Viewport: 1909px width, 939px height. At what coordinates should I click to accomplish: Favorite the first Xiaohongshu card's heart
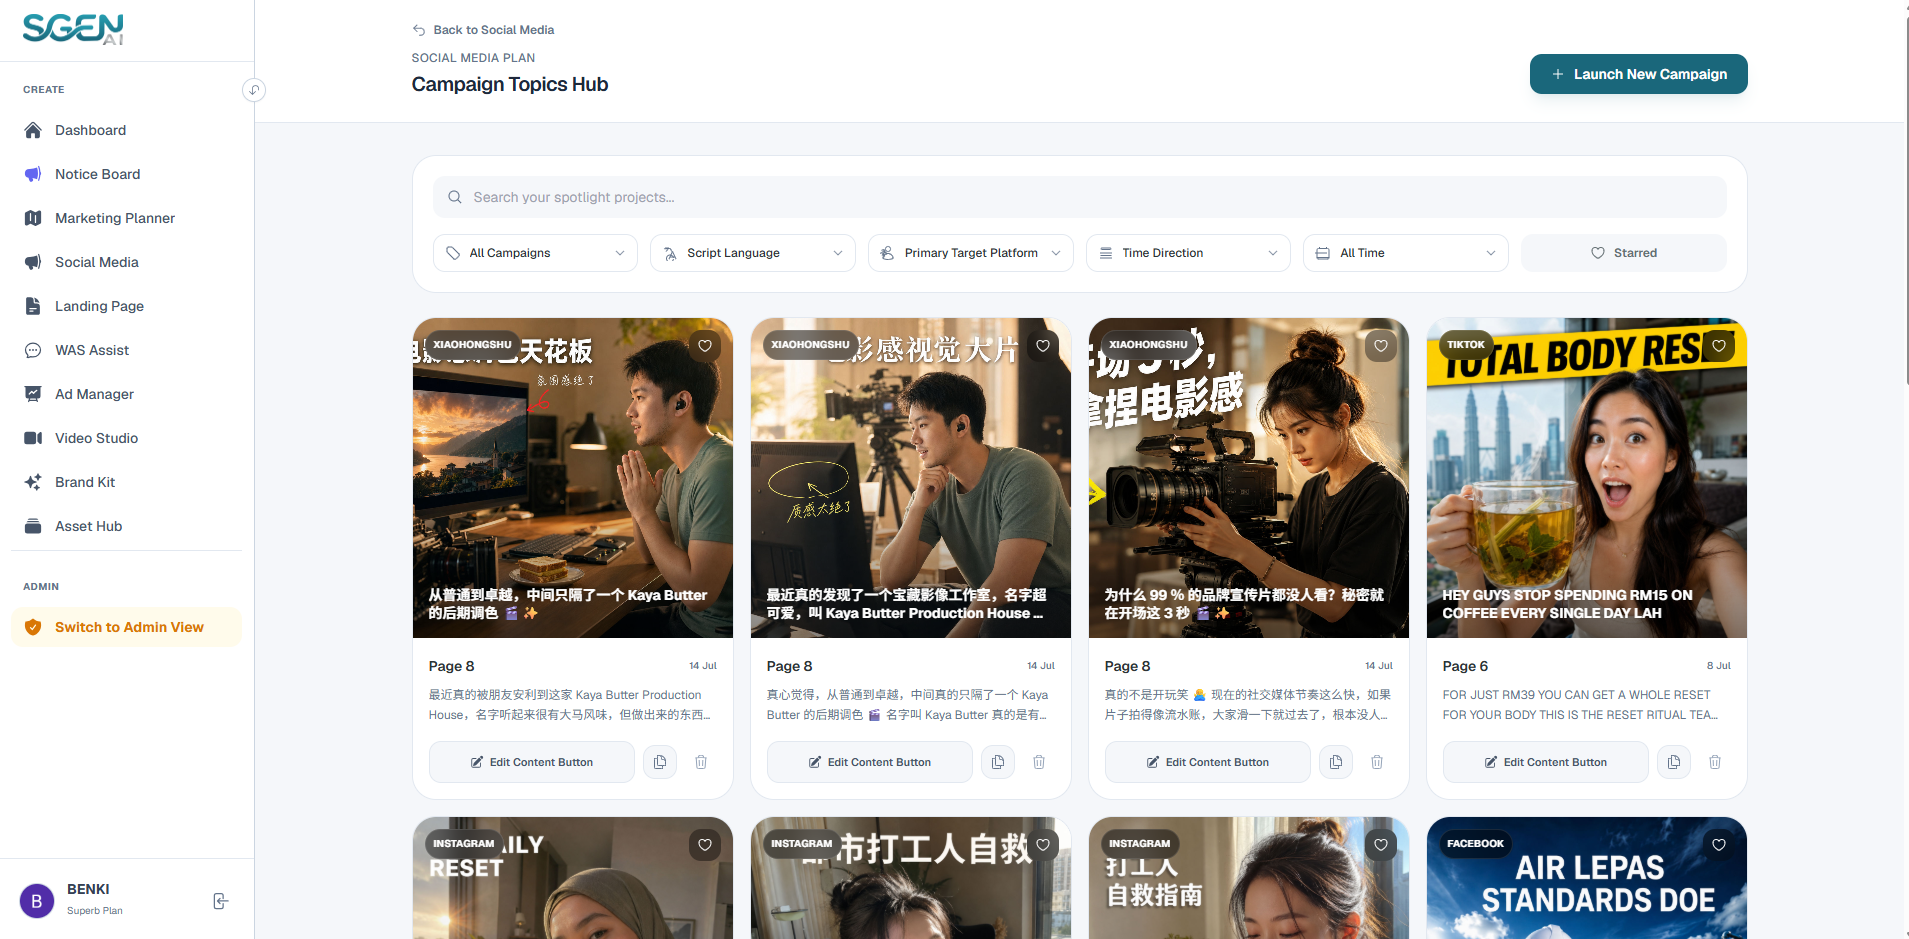pos(705,346)
